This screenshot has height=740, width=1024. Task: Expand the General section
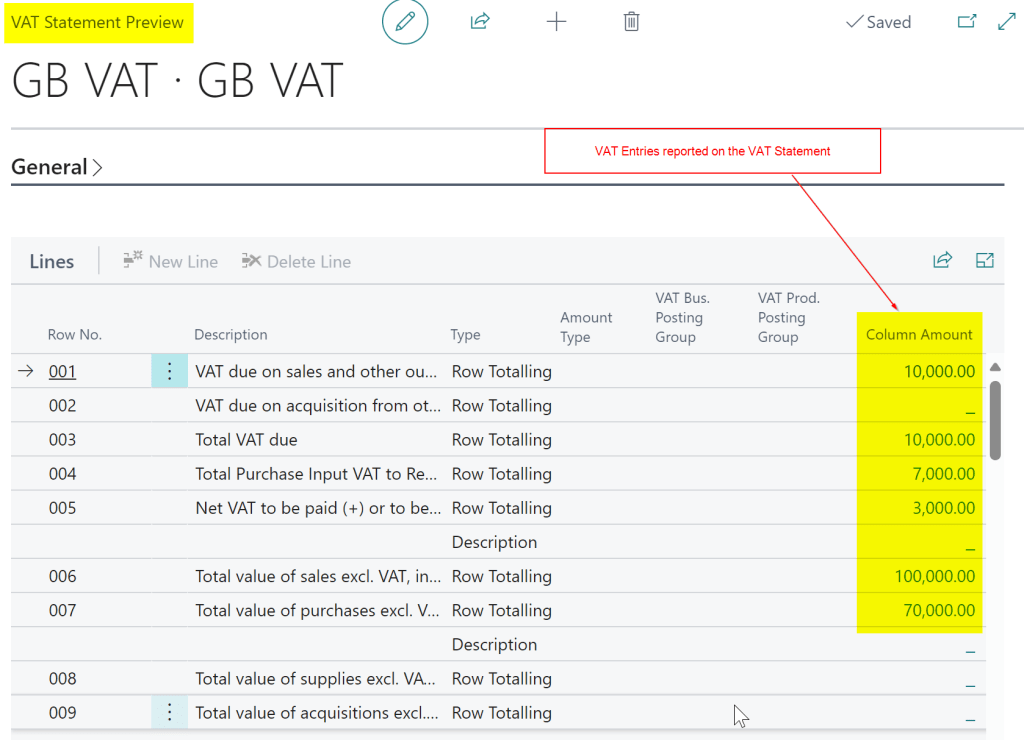(57, 167)
